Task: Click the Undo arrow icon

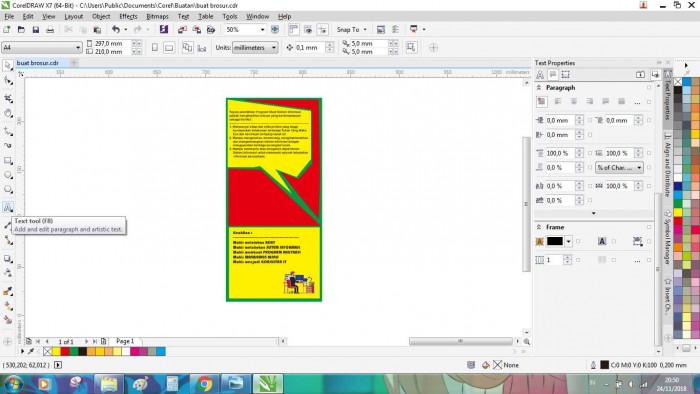Action: (116, 29)
